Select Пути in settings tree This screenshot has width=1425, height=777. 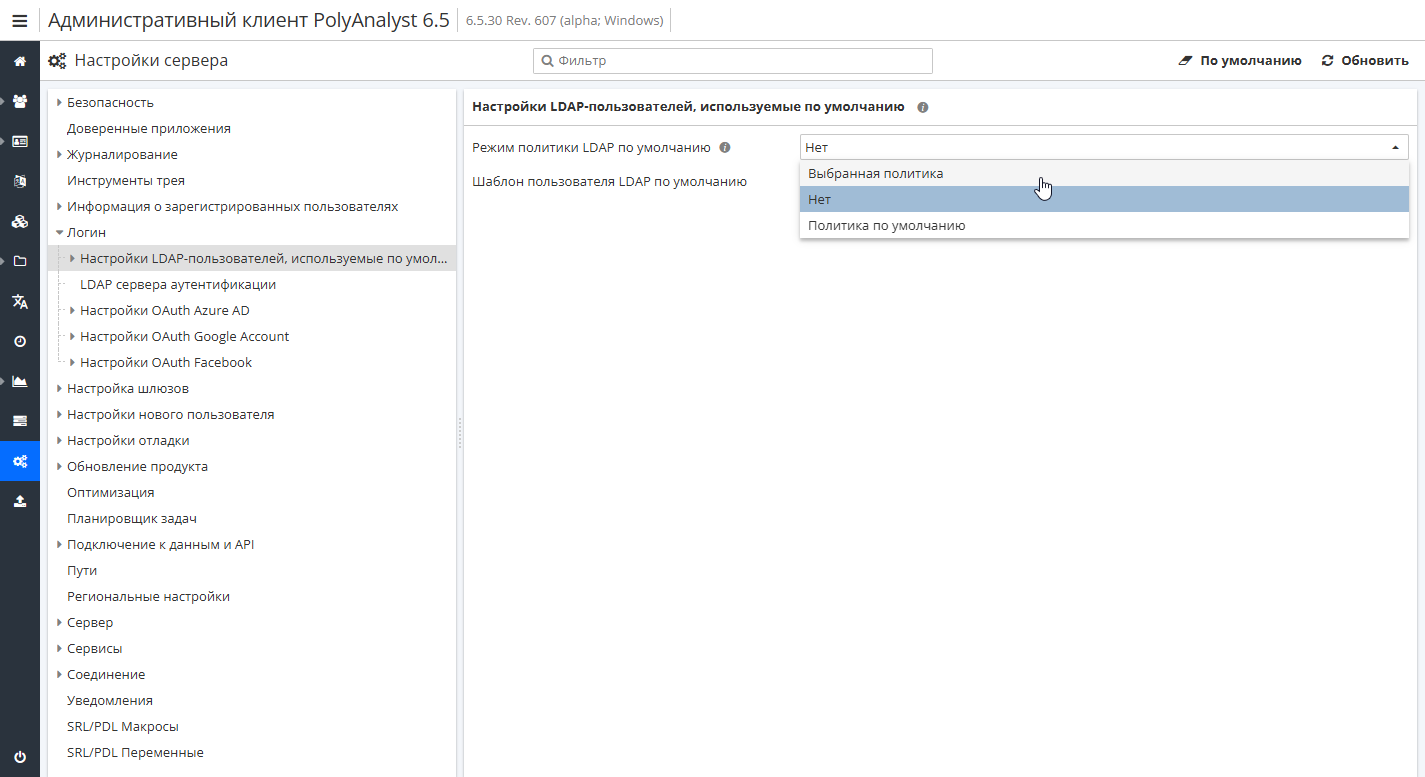pyautogui.click(x=82, y=570)
